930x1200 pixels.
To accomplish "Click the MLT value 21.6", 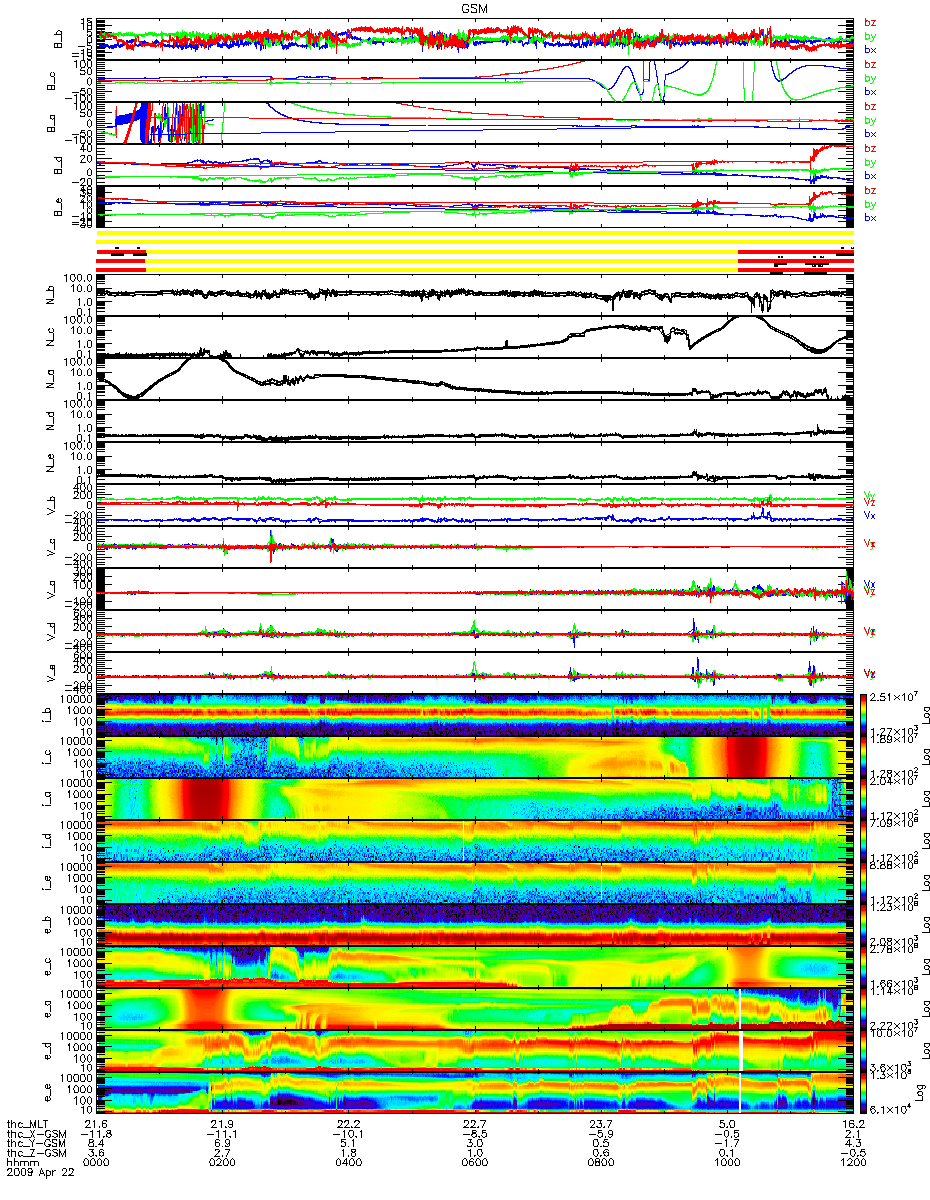I will (x=96, y=1125).
